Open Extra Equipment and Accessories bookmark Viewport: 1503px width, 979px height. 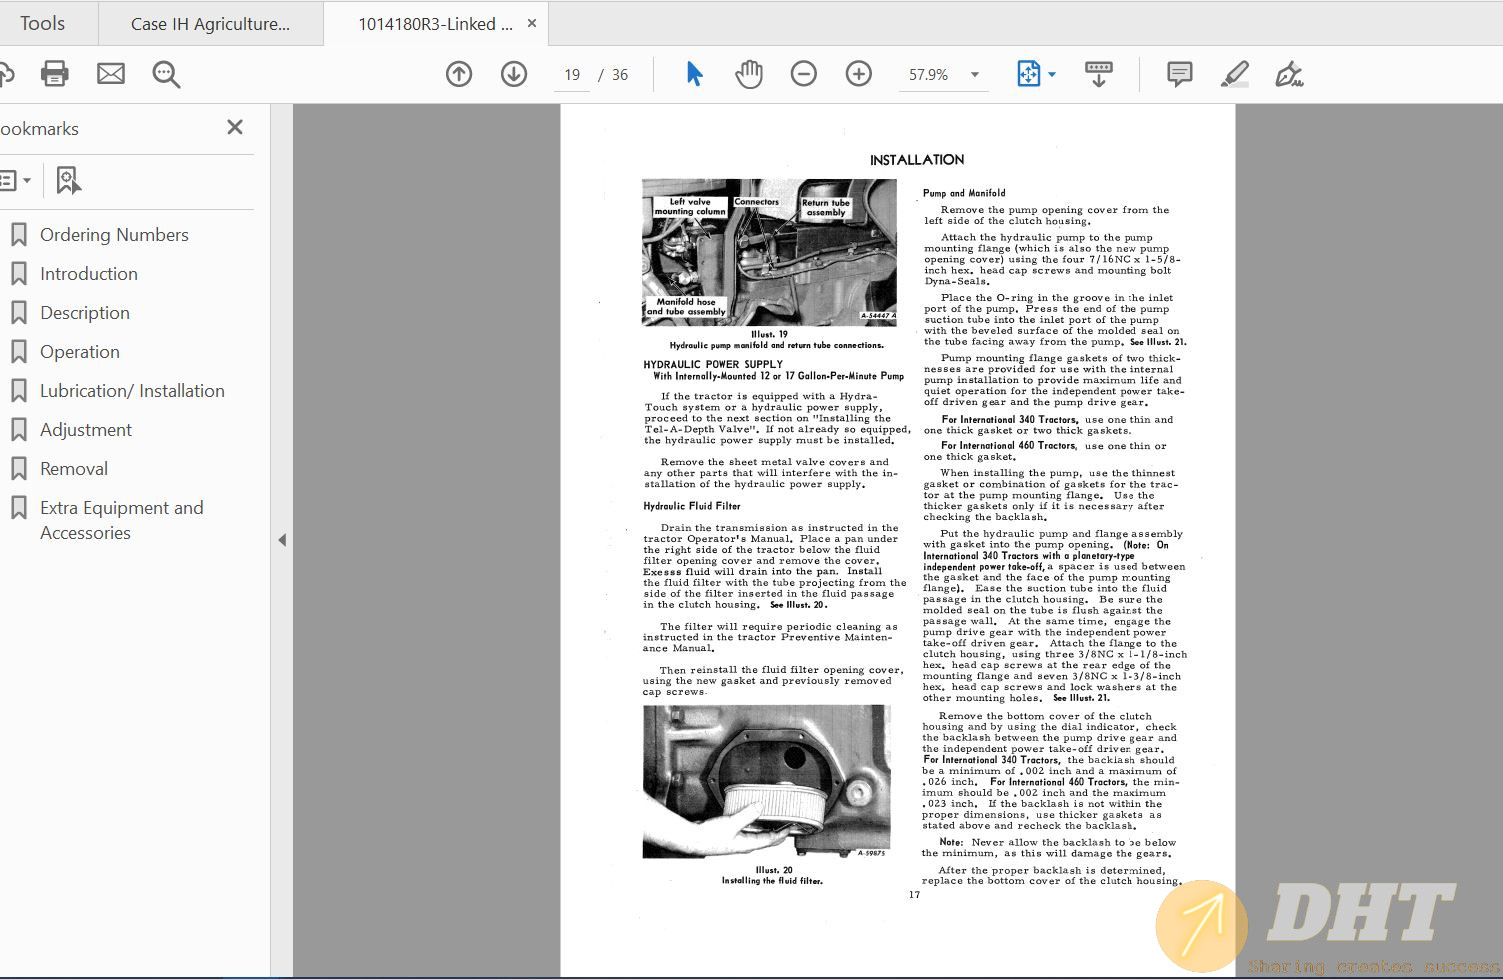coord(121,520)
